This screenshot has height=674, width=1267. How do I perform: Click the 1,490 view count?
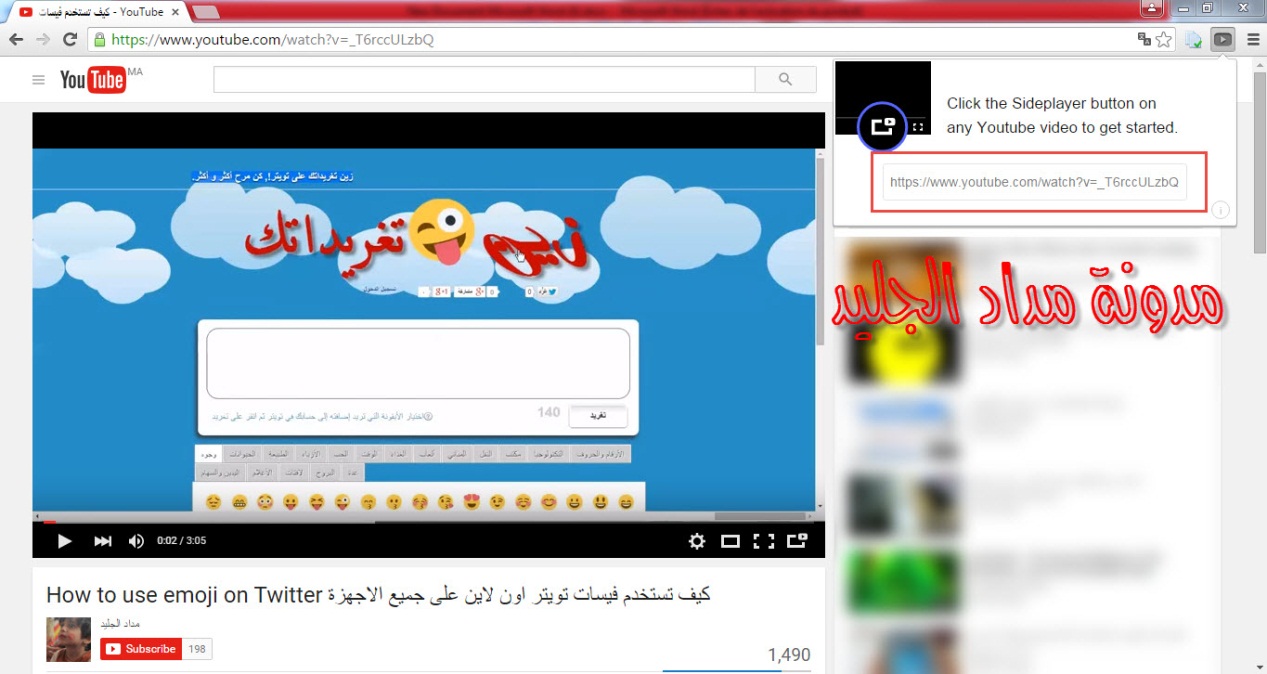789,655
